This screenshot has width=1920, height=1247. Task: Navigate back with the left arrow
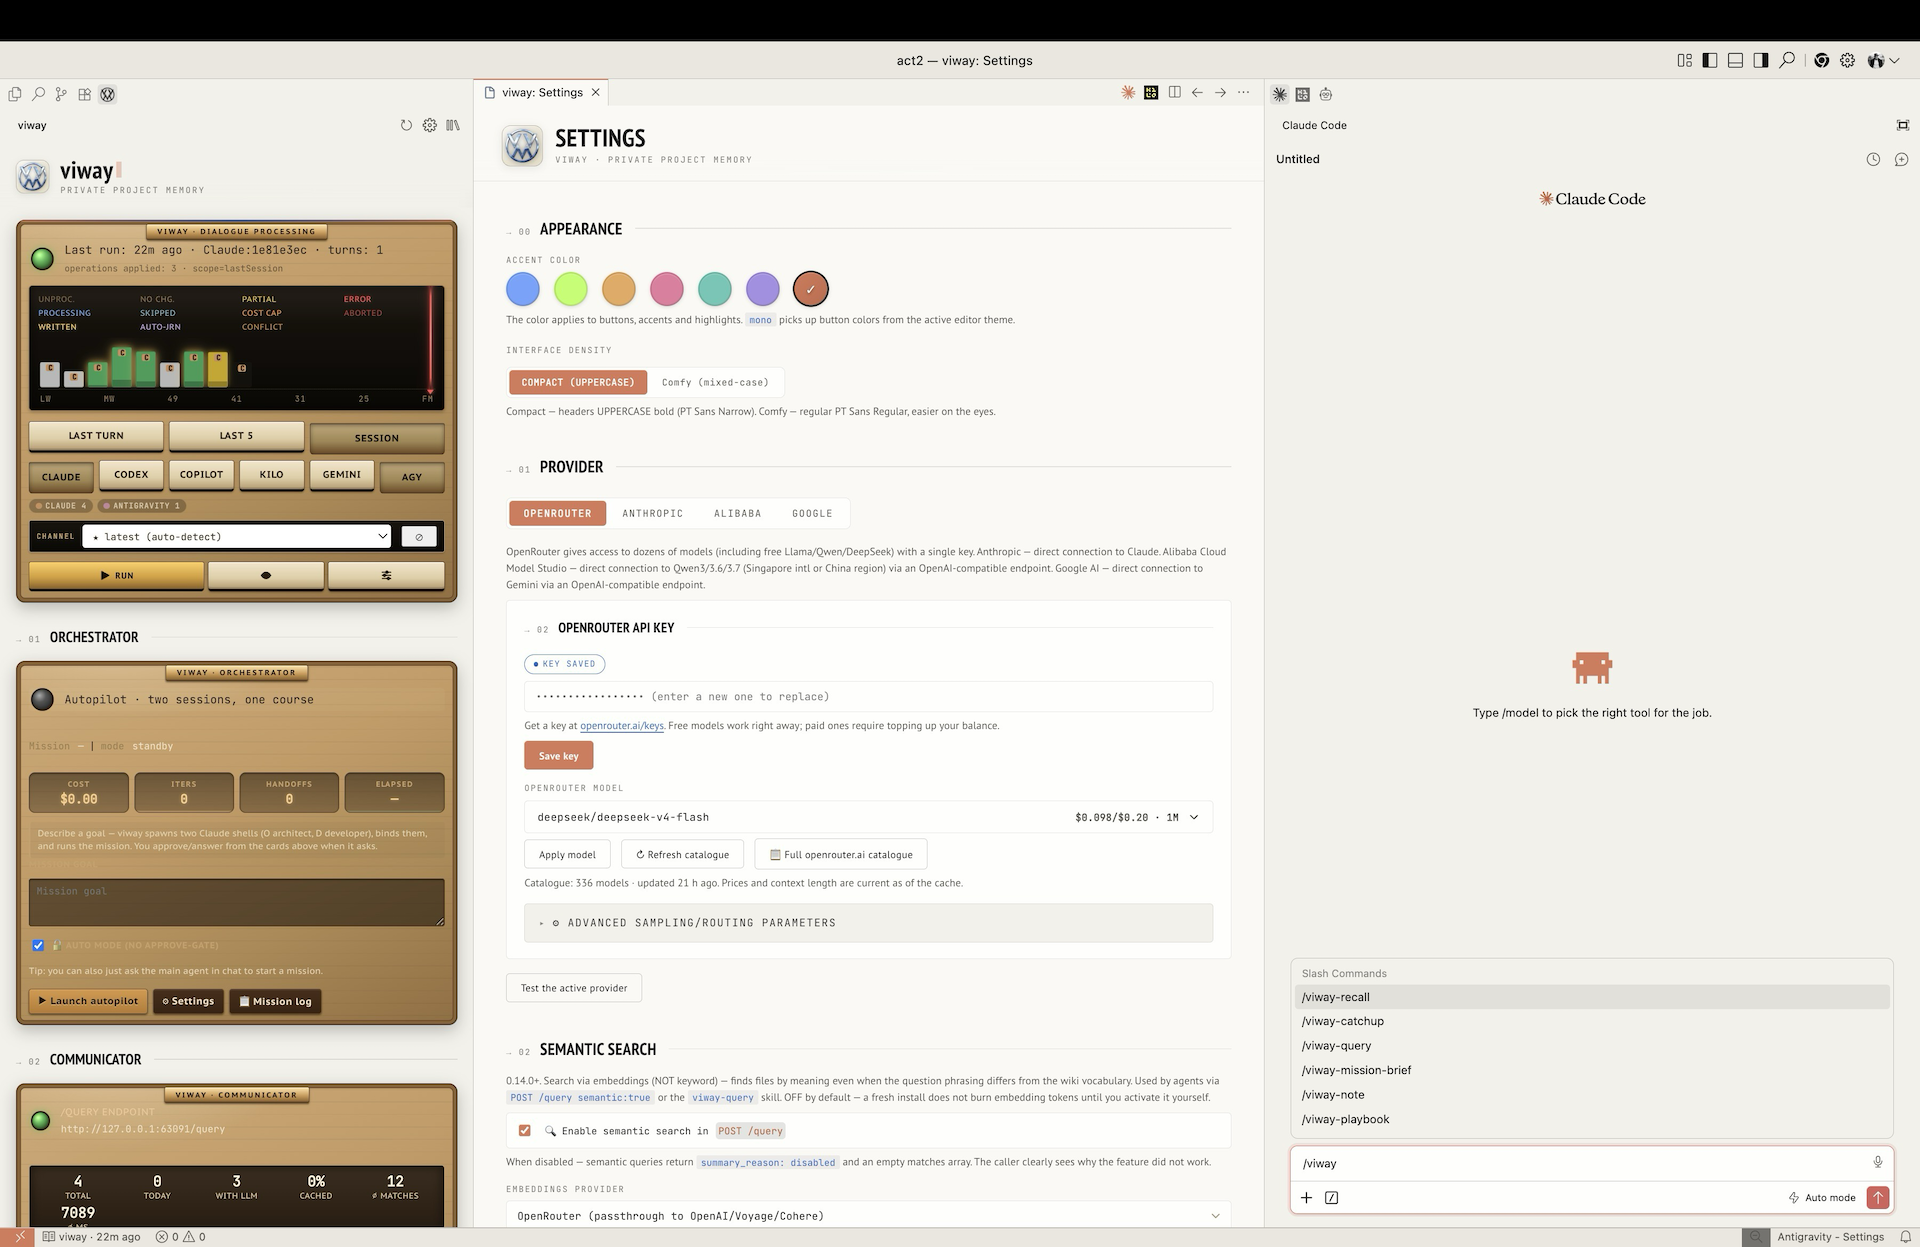(x=1197, y=92)
